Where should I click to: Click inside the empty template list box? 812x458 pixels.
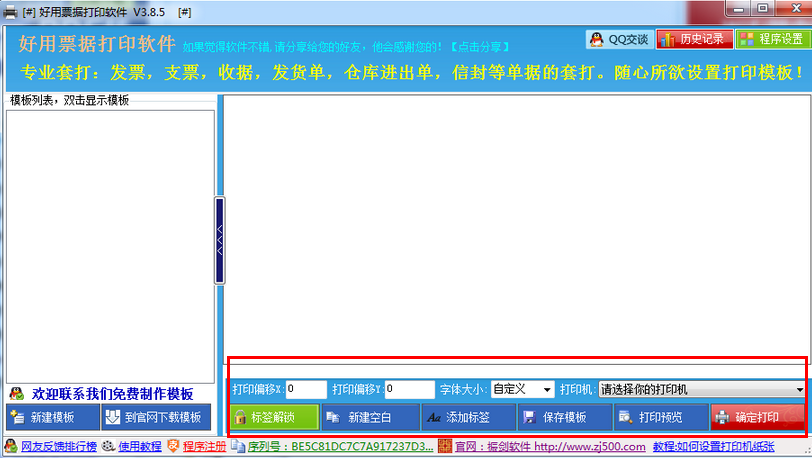110,247
